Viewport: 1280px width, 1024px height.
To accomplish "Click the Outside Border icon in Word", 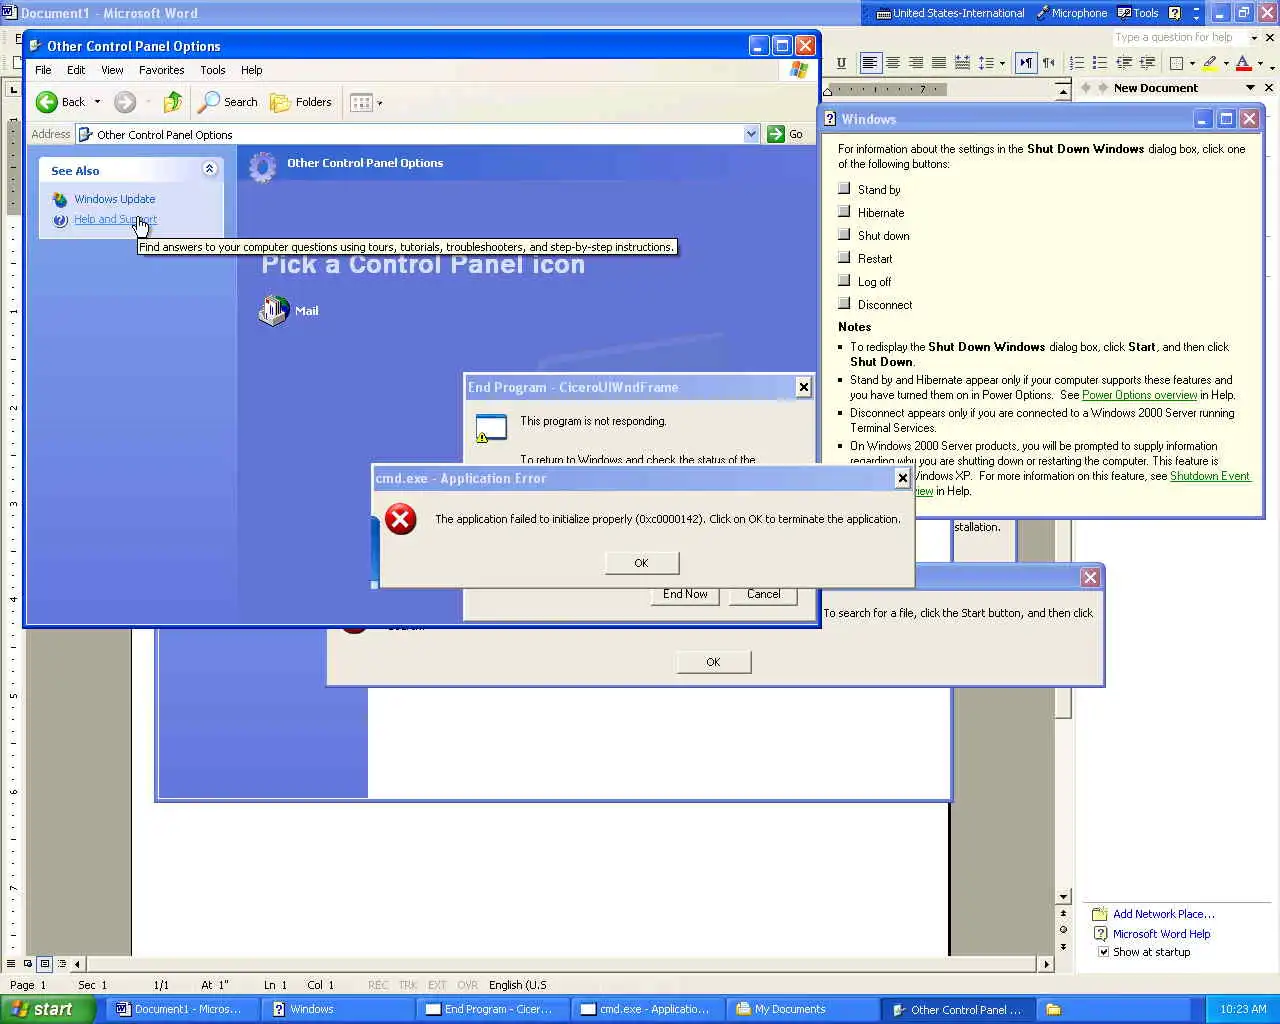I will [1177, 63].
